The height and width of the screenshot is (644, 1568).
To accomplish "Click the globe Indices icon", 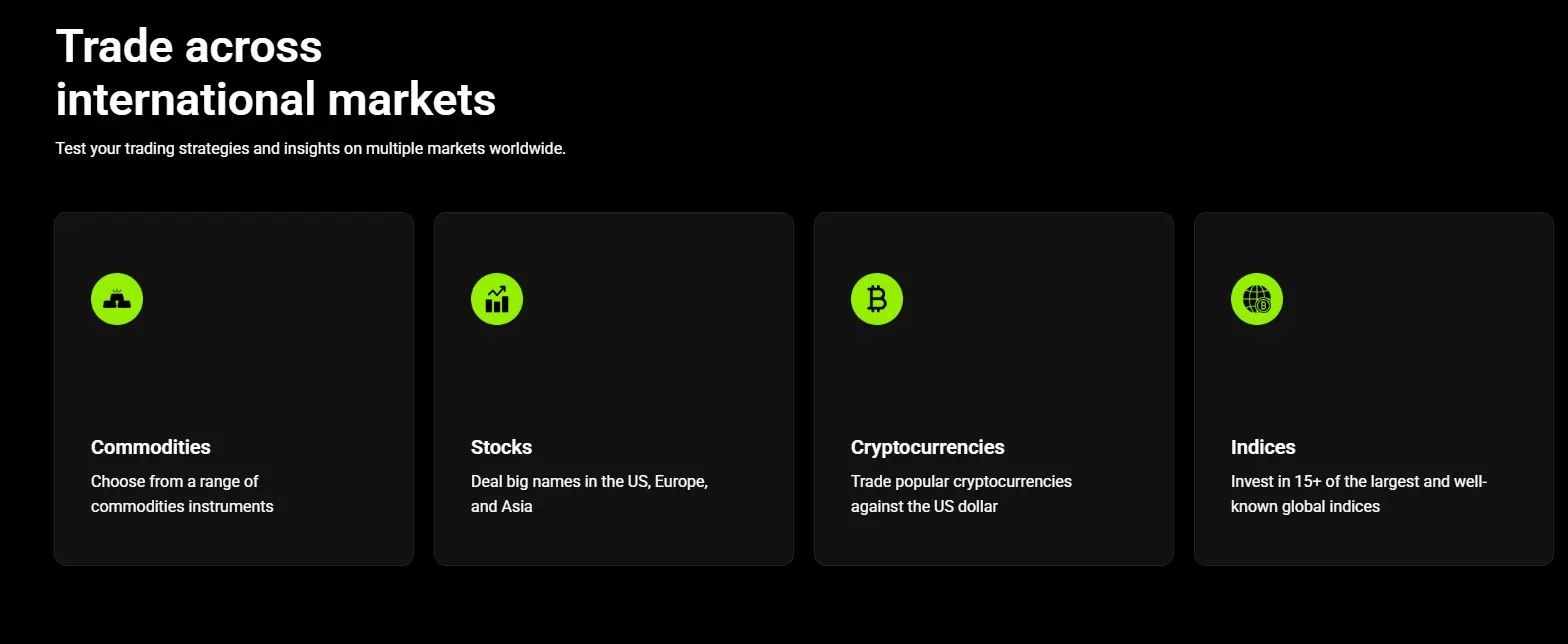I will [1257, 299].
